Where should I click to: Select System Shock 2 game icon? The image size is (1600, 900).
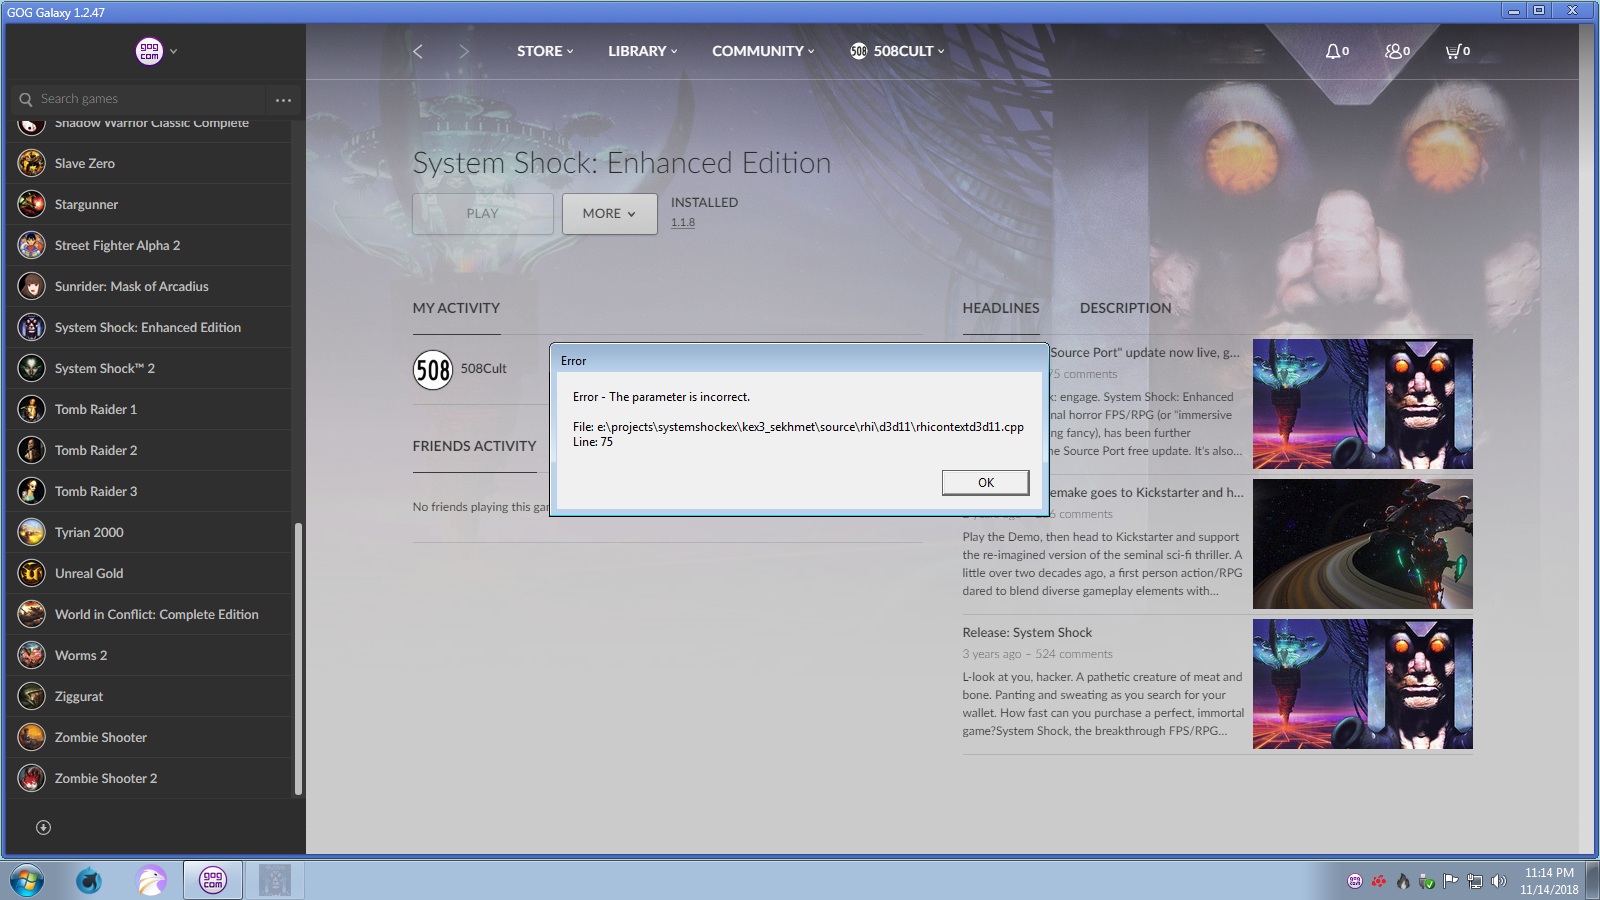[x=32, y=368]
